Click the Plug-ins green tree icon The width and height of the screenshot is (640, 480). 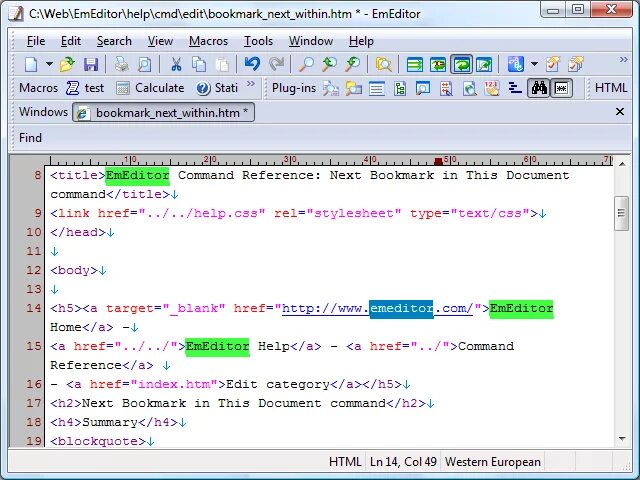pyautogui.click(x=400, y=88)
